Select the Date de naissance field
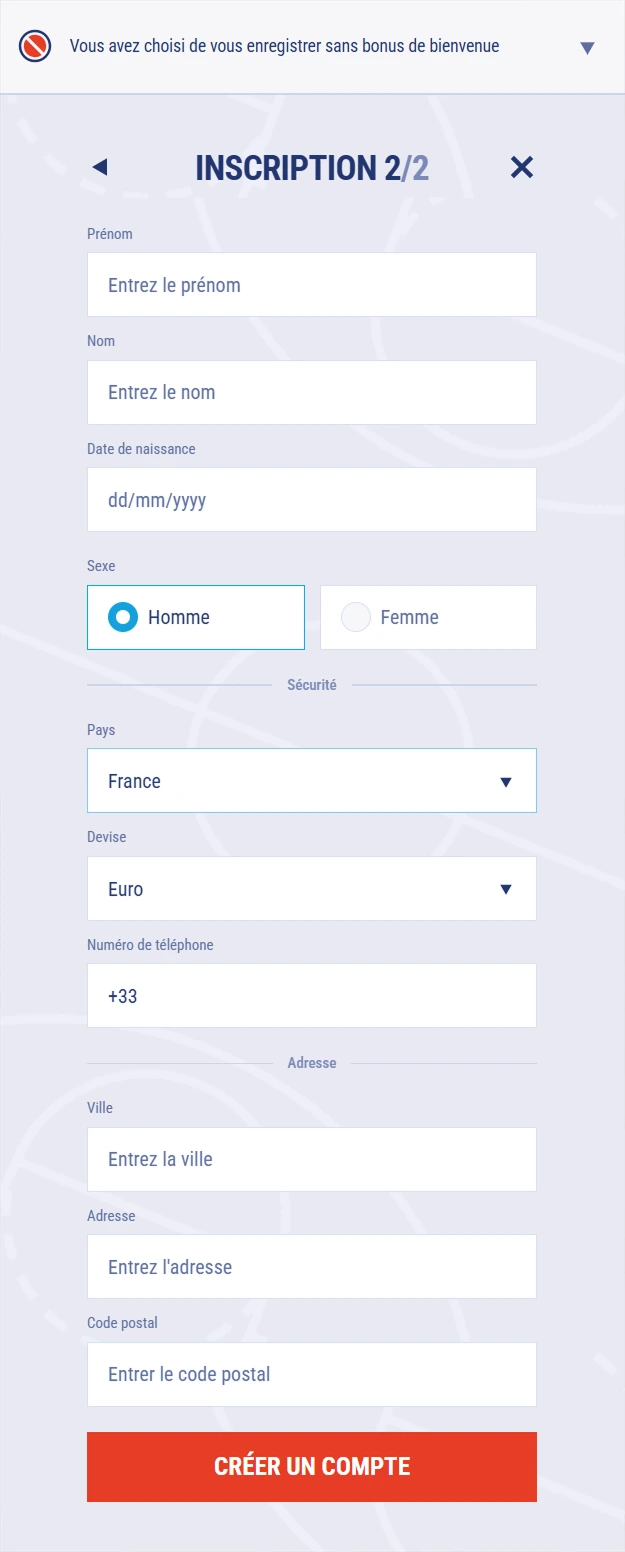The width and height of the screenshot is (625, 1552). tap(311, 500)
